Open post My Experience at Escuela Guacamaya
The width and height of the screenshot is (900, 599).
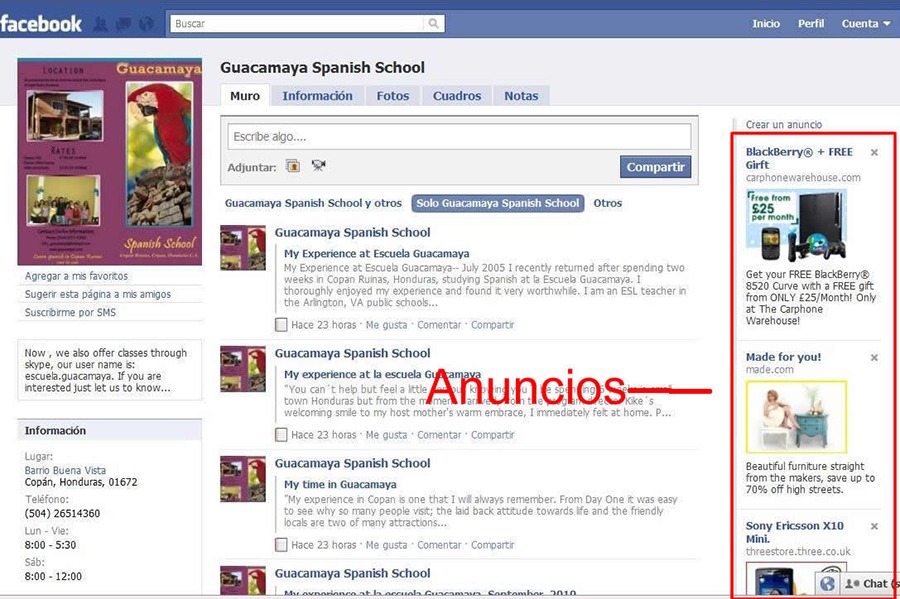pyautogui.click(x=377, y=254)
